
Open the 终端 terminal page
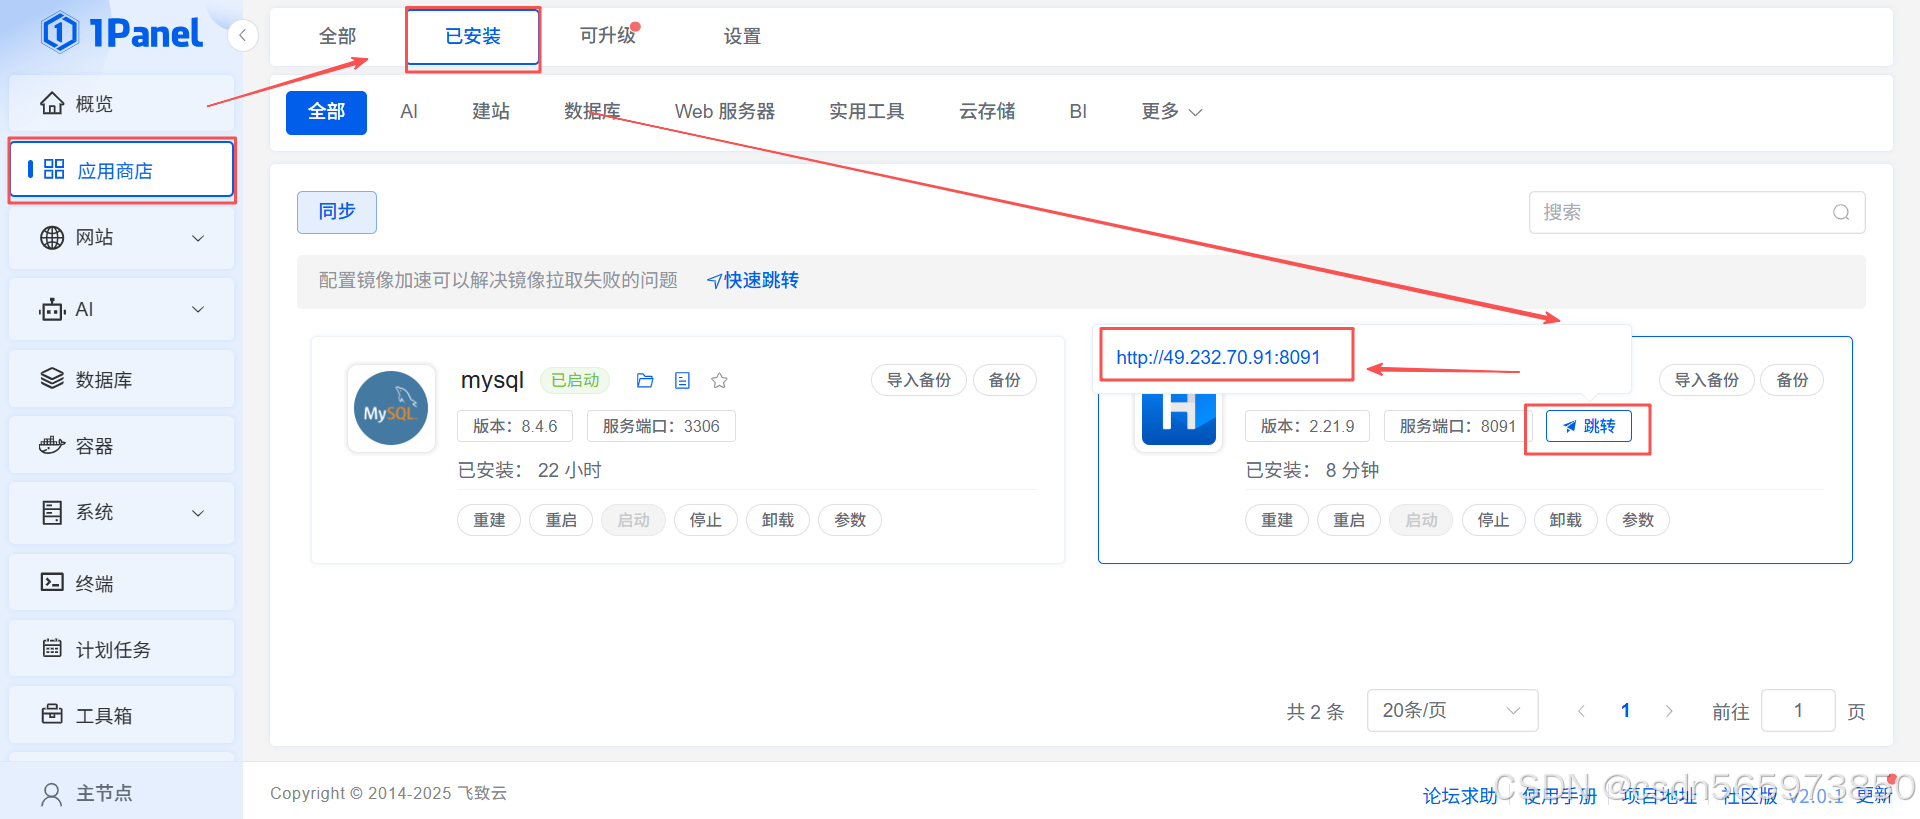tap(121, 583)
